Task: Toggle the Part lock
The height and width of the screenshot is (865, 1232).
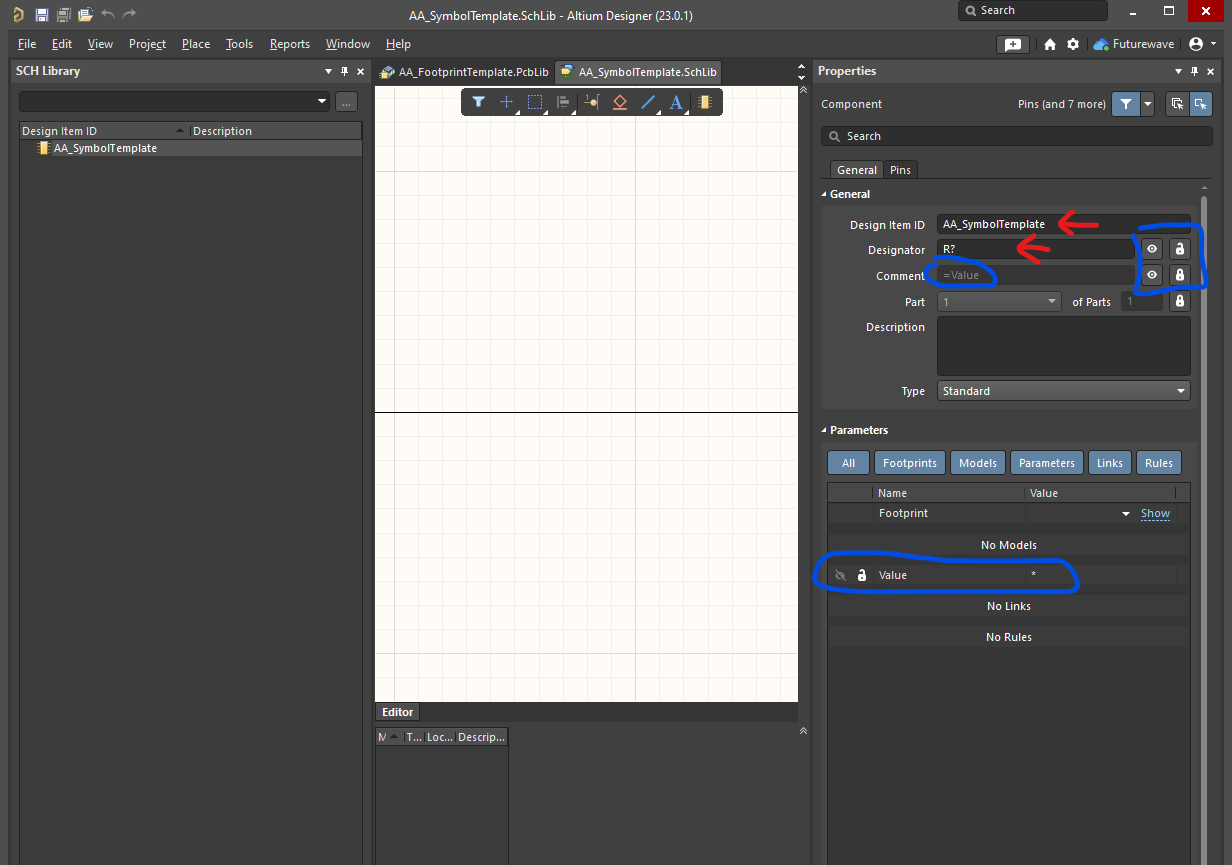Action: [1179, 301]
